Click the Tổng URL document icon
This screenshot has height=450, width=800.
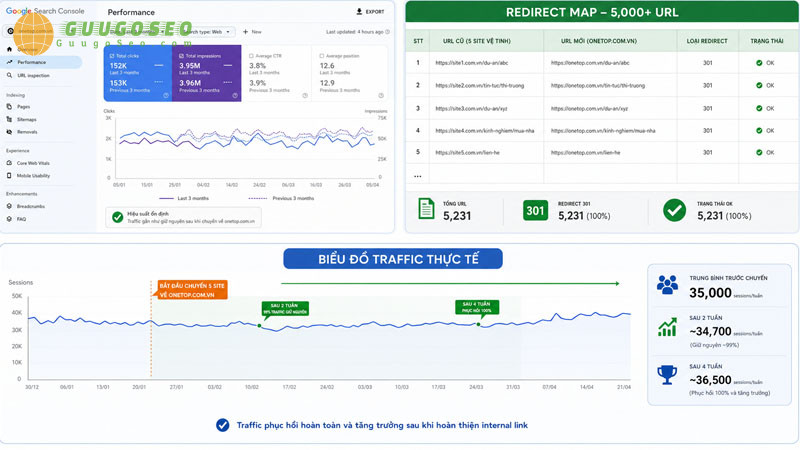click(x=426, y=209)
